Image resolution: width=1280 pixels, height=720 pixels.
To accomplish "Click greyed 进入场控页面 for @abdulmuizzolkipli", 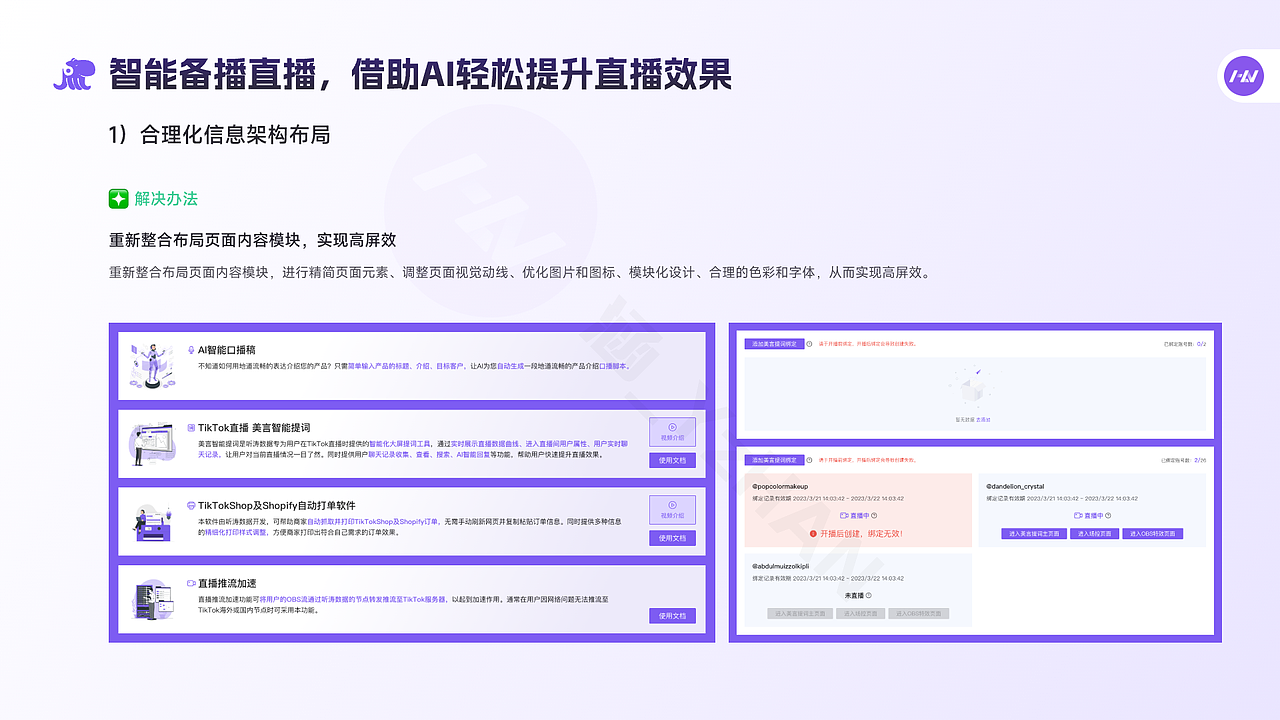I will pos(861,613).
